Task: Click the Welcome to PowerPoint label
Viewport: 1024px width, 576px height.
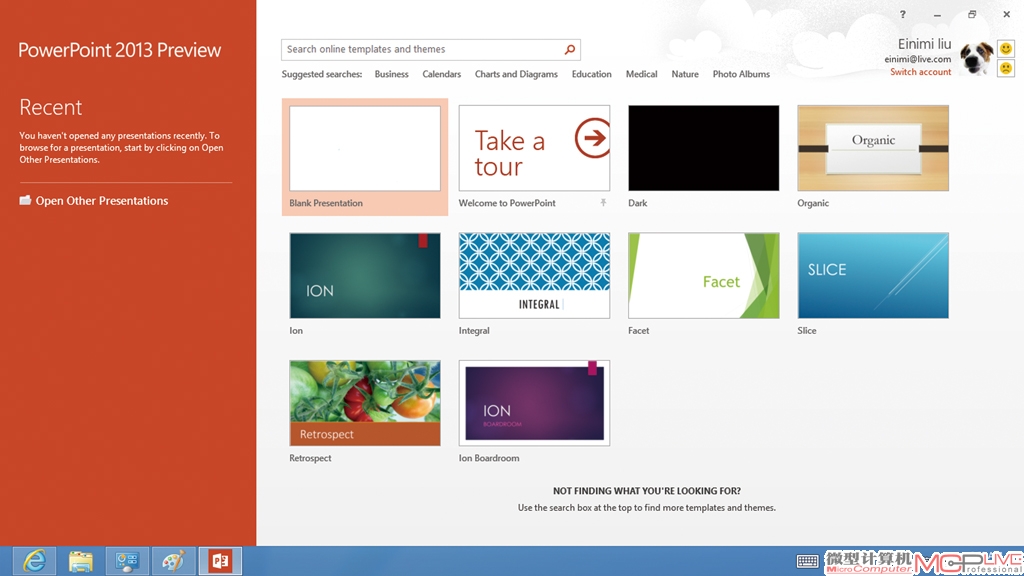Action: 507,203
